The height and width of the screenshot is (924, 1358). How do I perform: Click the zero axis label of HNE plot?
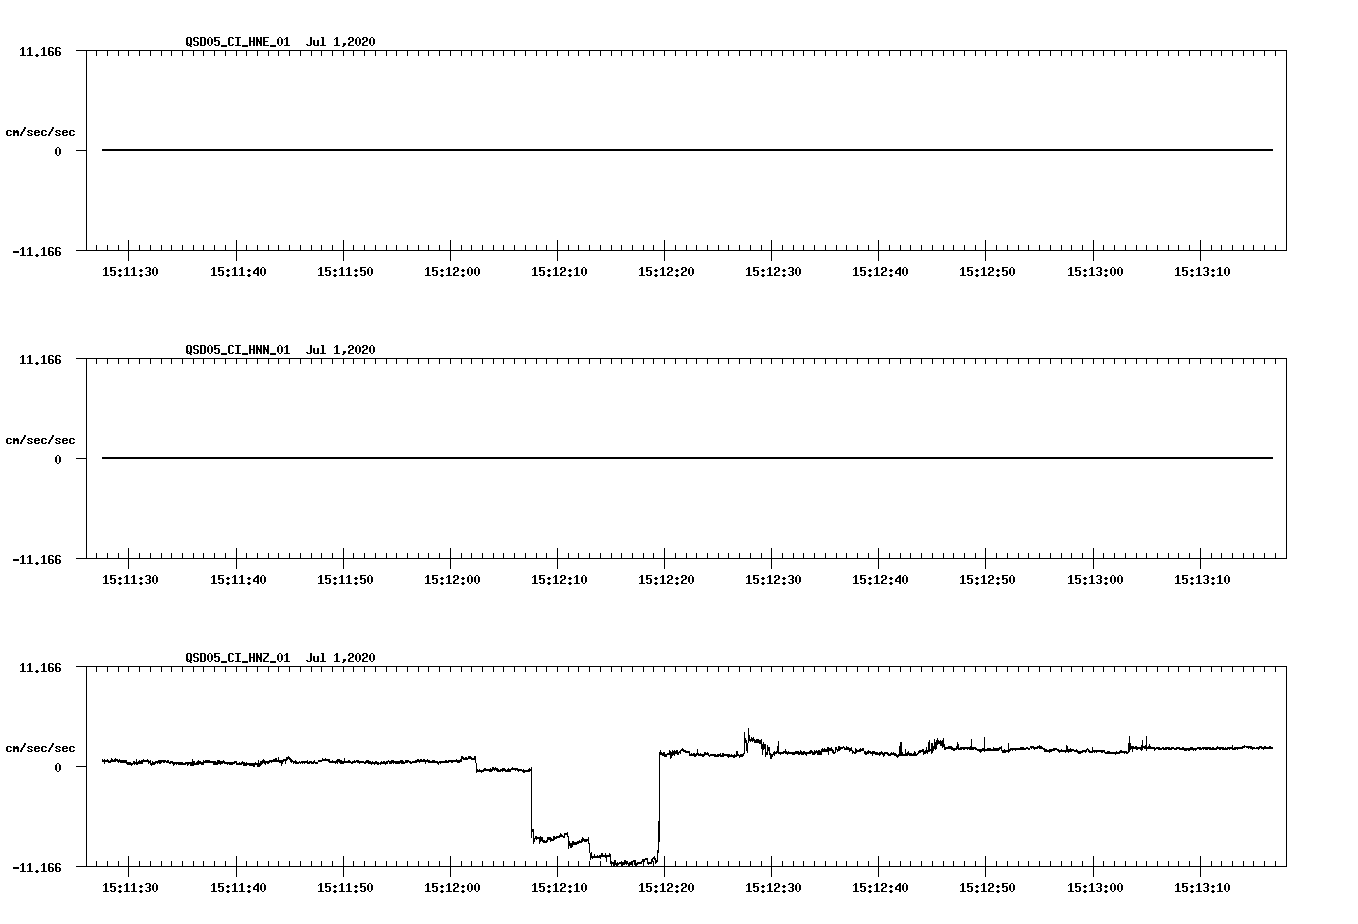pyautogui.click(x=58, y=152)
